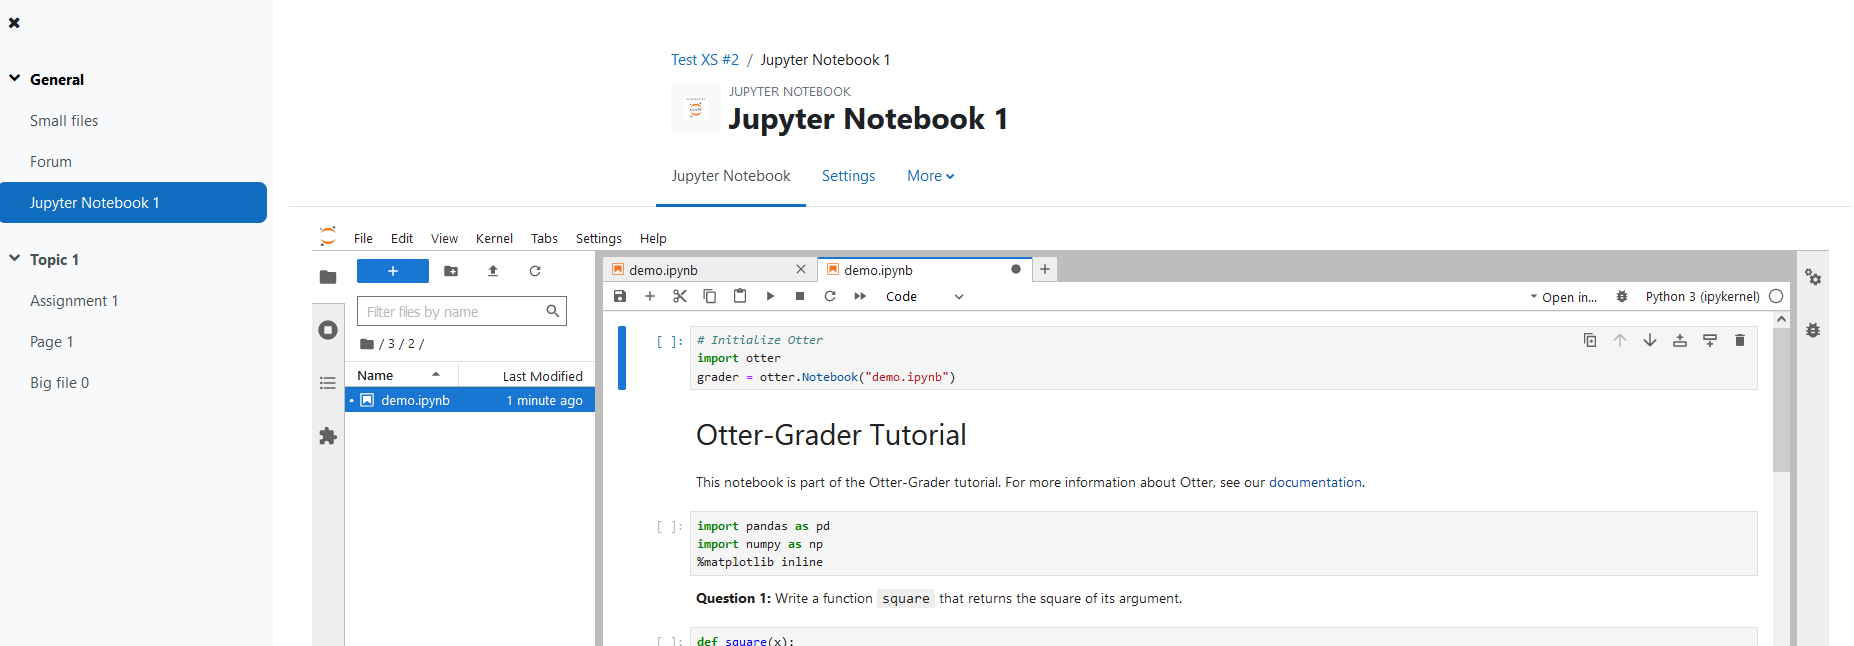Viewport: 1854px width, 646px height.
Task: Copy the selected cell
Action: point(710,296)
